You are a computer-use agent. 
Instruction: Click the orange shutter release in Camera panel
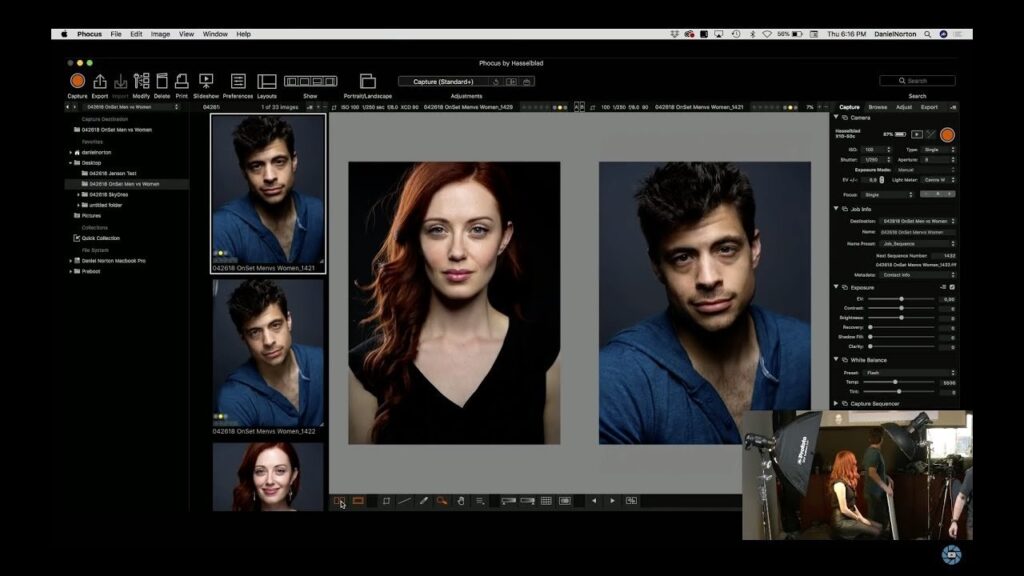pyautogui.click(x=947, y=135)
